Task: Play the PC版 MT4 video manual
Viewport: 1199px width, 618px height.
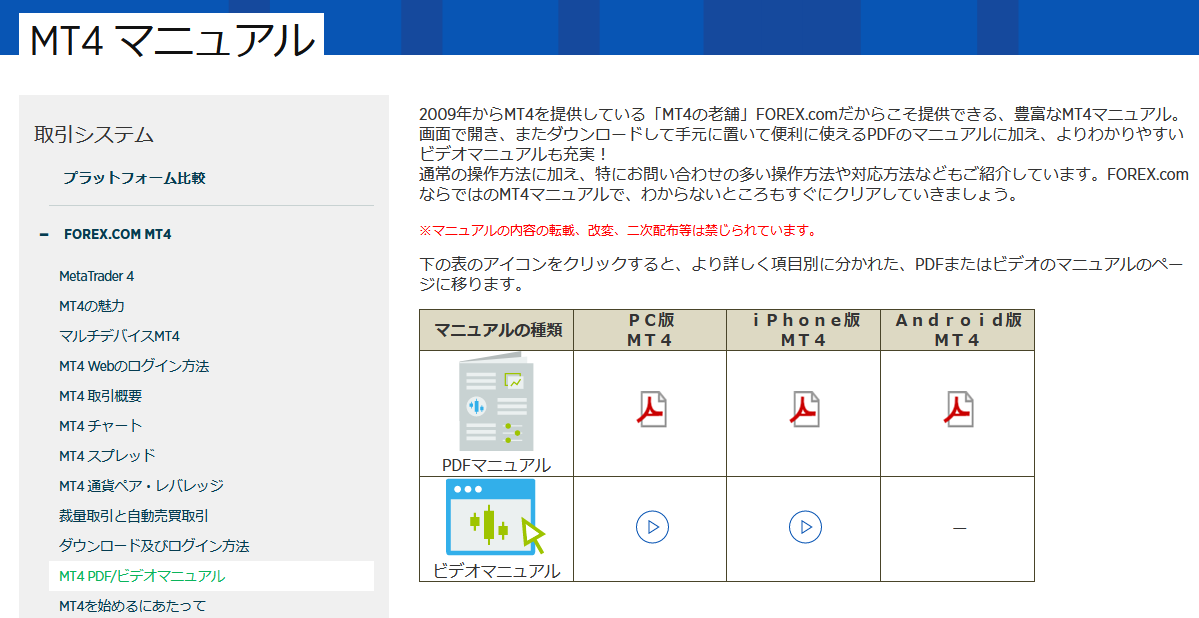Action: tap(652, 527)
